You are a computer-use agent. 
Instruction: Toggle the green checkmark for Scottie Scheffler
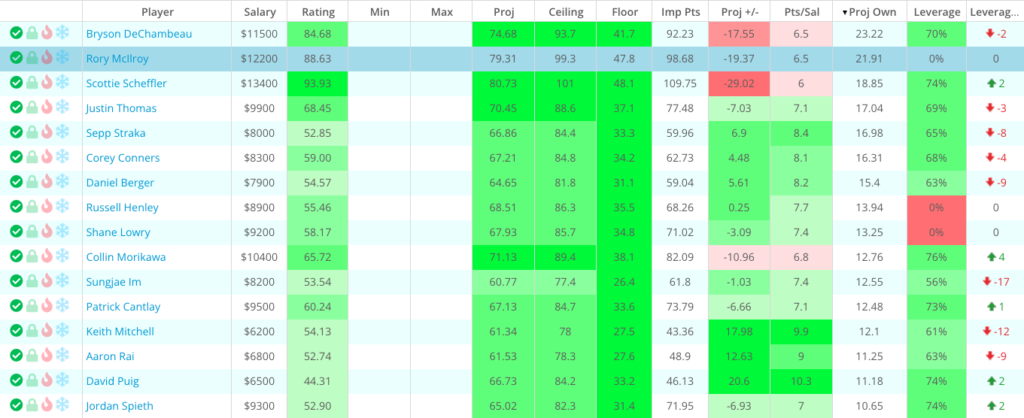click(x=16, y=83)
